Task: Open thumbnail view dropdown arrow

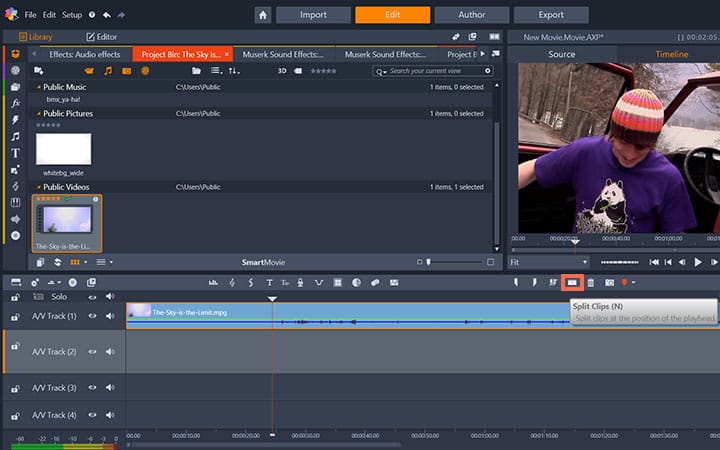Action: pos(85,262)
